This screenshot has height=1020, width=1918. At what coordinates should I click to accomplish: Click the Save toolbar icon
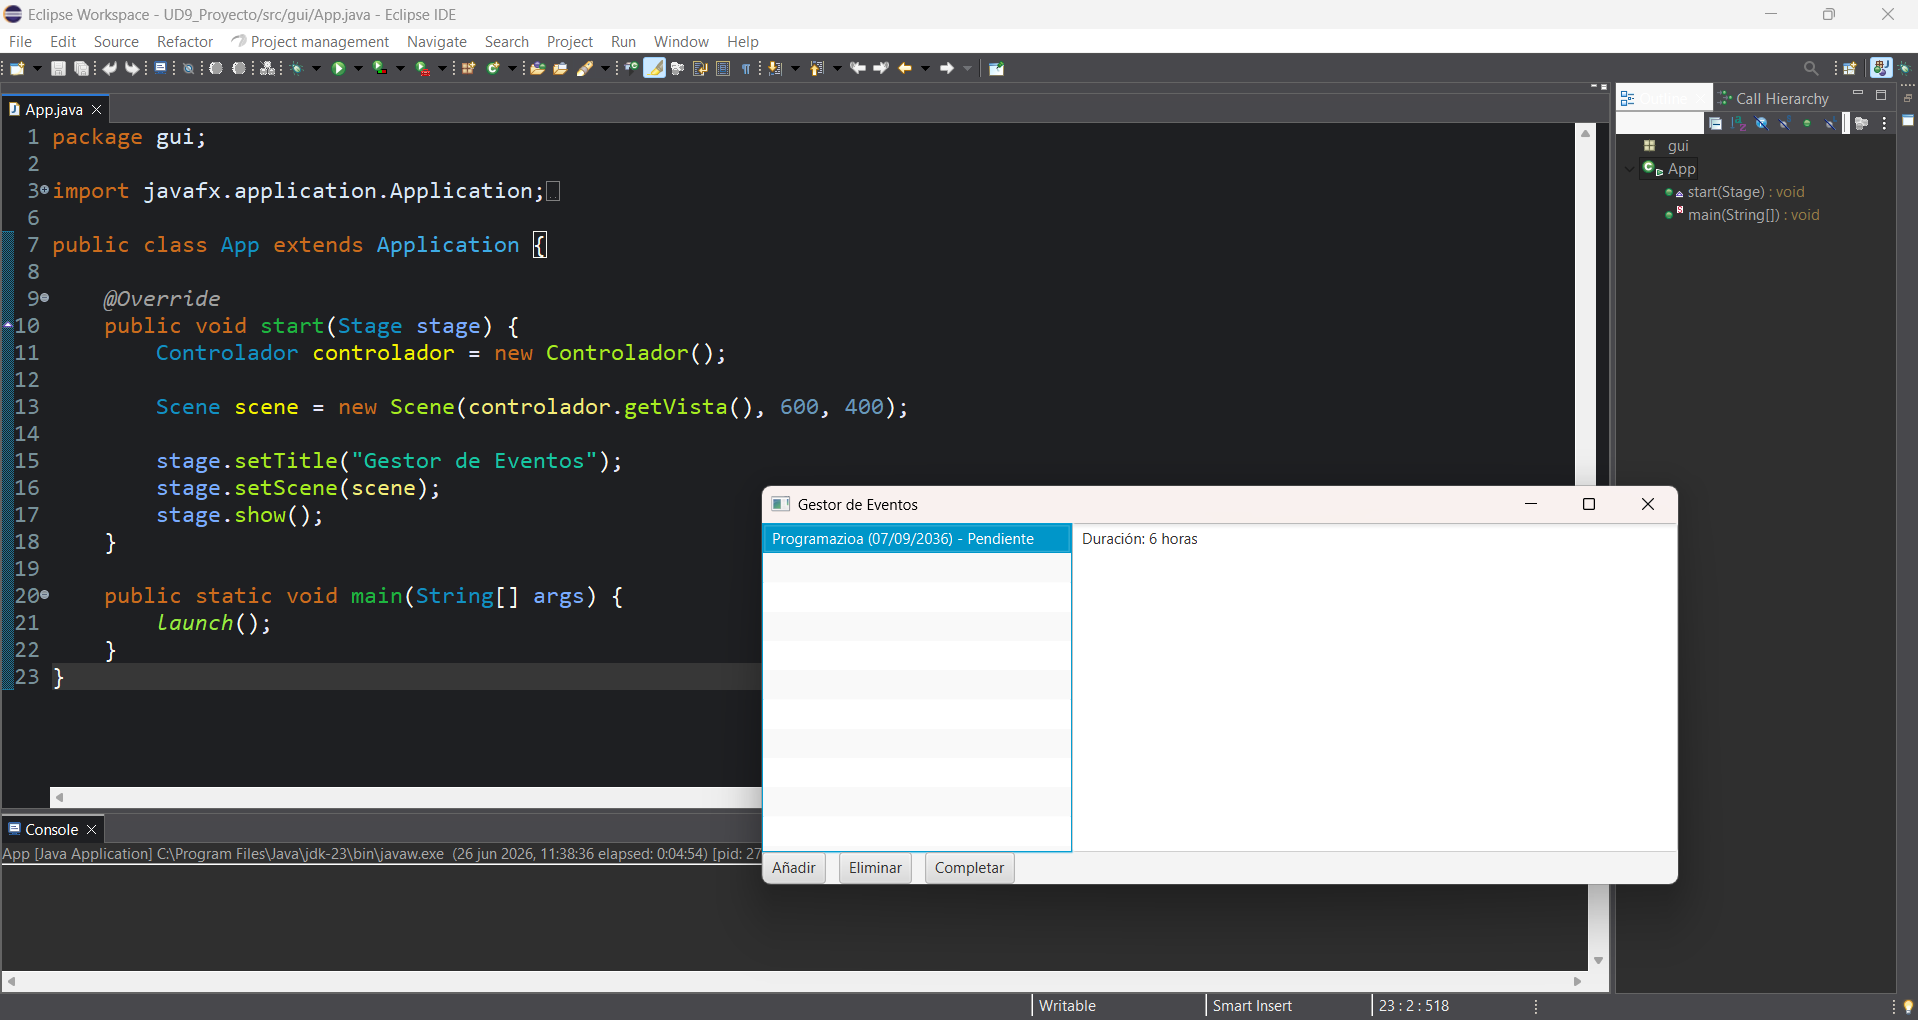point(58,68)
